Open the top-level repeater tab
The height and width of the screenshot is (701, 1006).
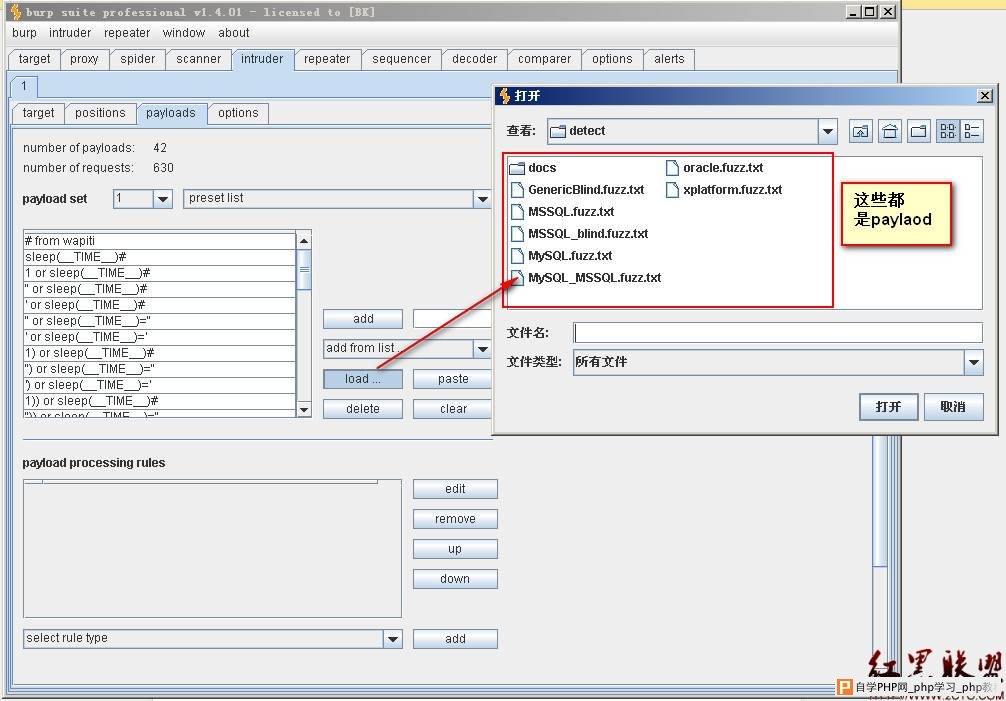pos(327,59)
